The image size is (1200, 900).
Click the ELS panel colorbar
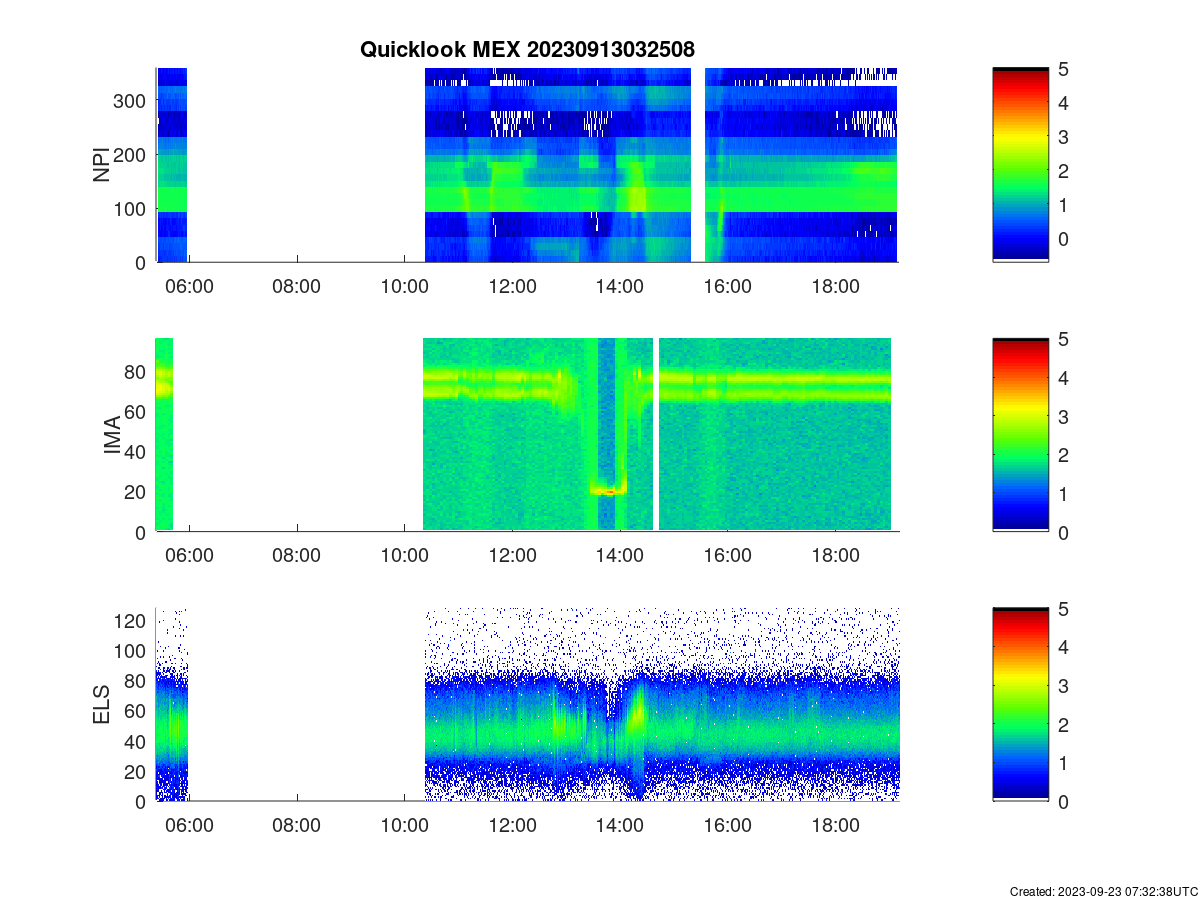pyautogui.click(x=1020, y=704)
